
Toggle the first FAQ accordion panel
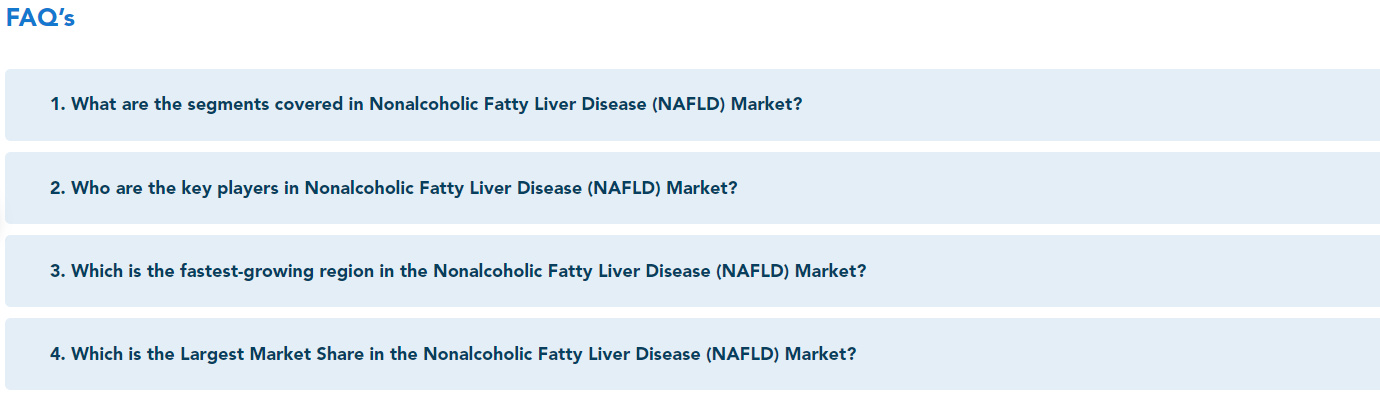[x=692, y=105]
